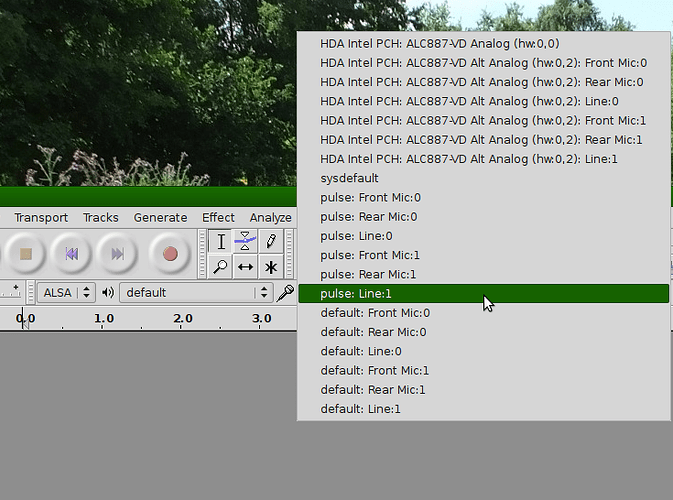Select default: Line:1 entry
The image size is (673, 500).
pyautogui.click(x=483, y=409)
